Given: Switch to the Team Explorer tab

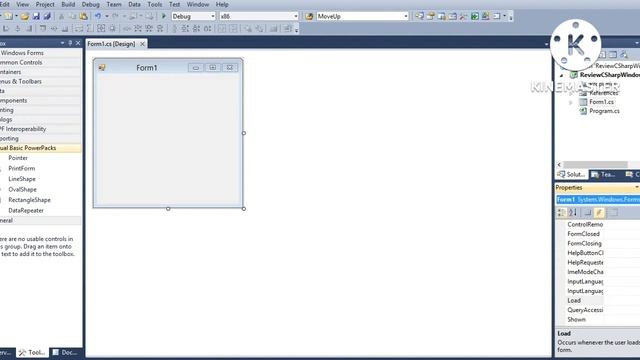Looking at the screenshot, I should coord(603,174).
